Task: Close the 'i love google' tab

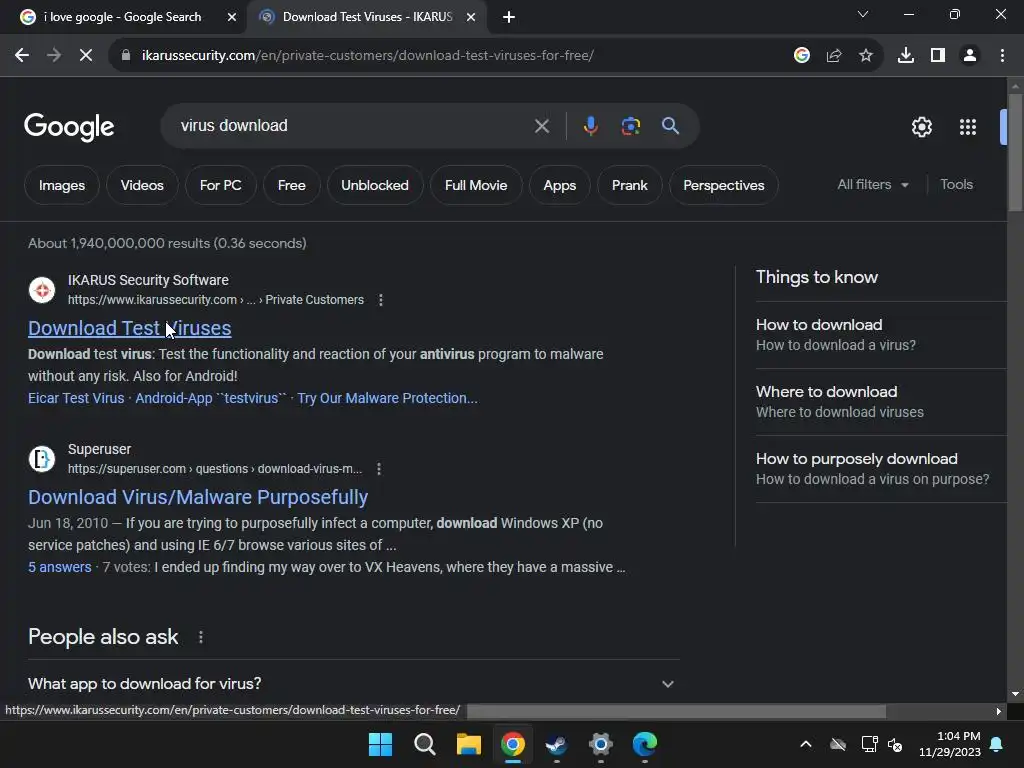Action: point(232,17)
